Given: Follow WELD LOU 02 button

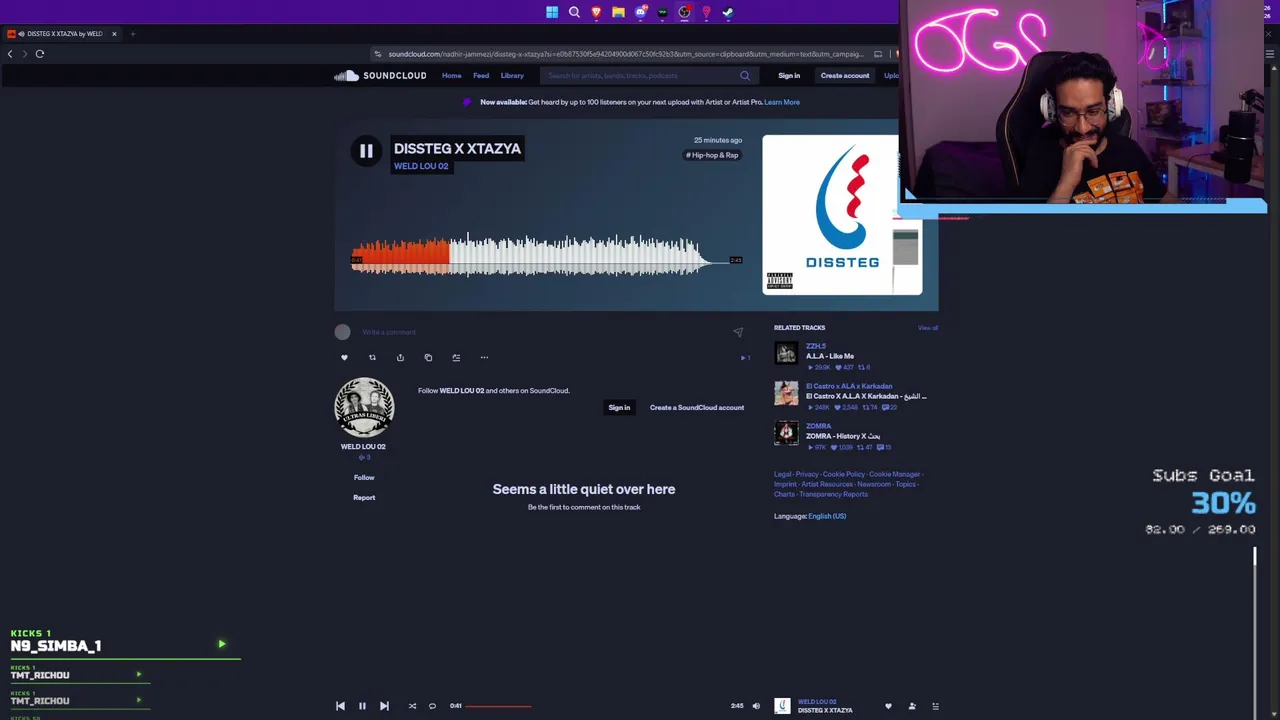Looking at the screenshot, I should [x=364, y=478].
